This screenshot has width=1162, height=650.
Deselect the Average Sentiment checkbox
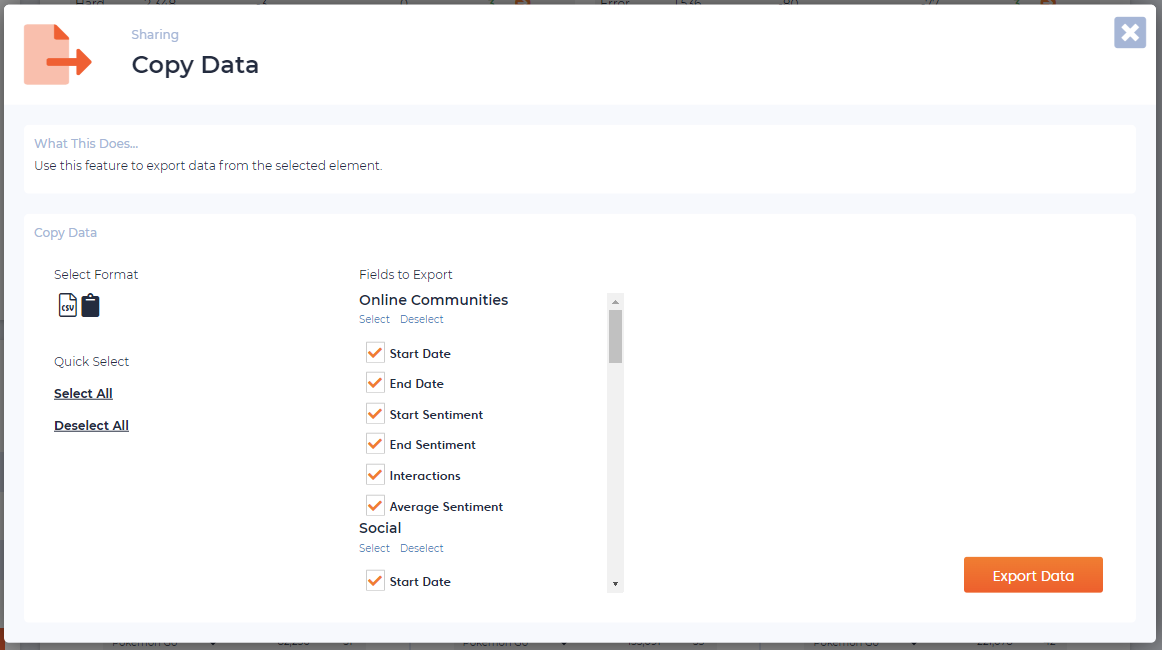(375, 506)
